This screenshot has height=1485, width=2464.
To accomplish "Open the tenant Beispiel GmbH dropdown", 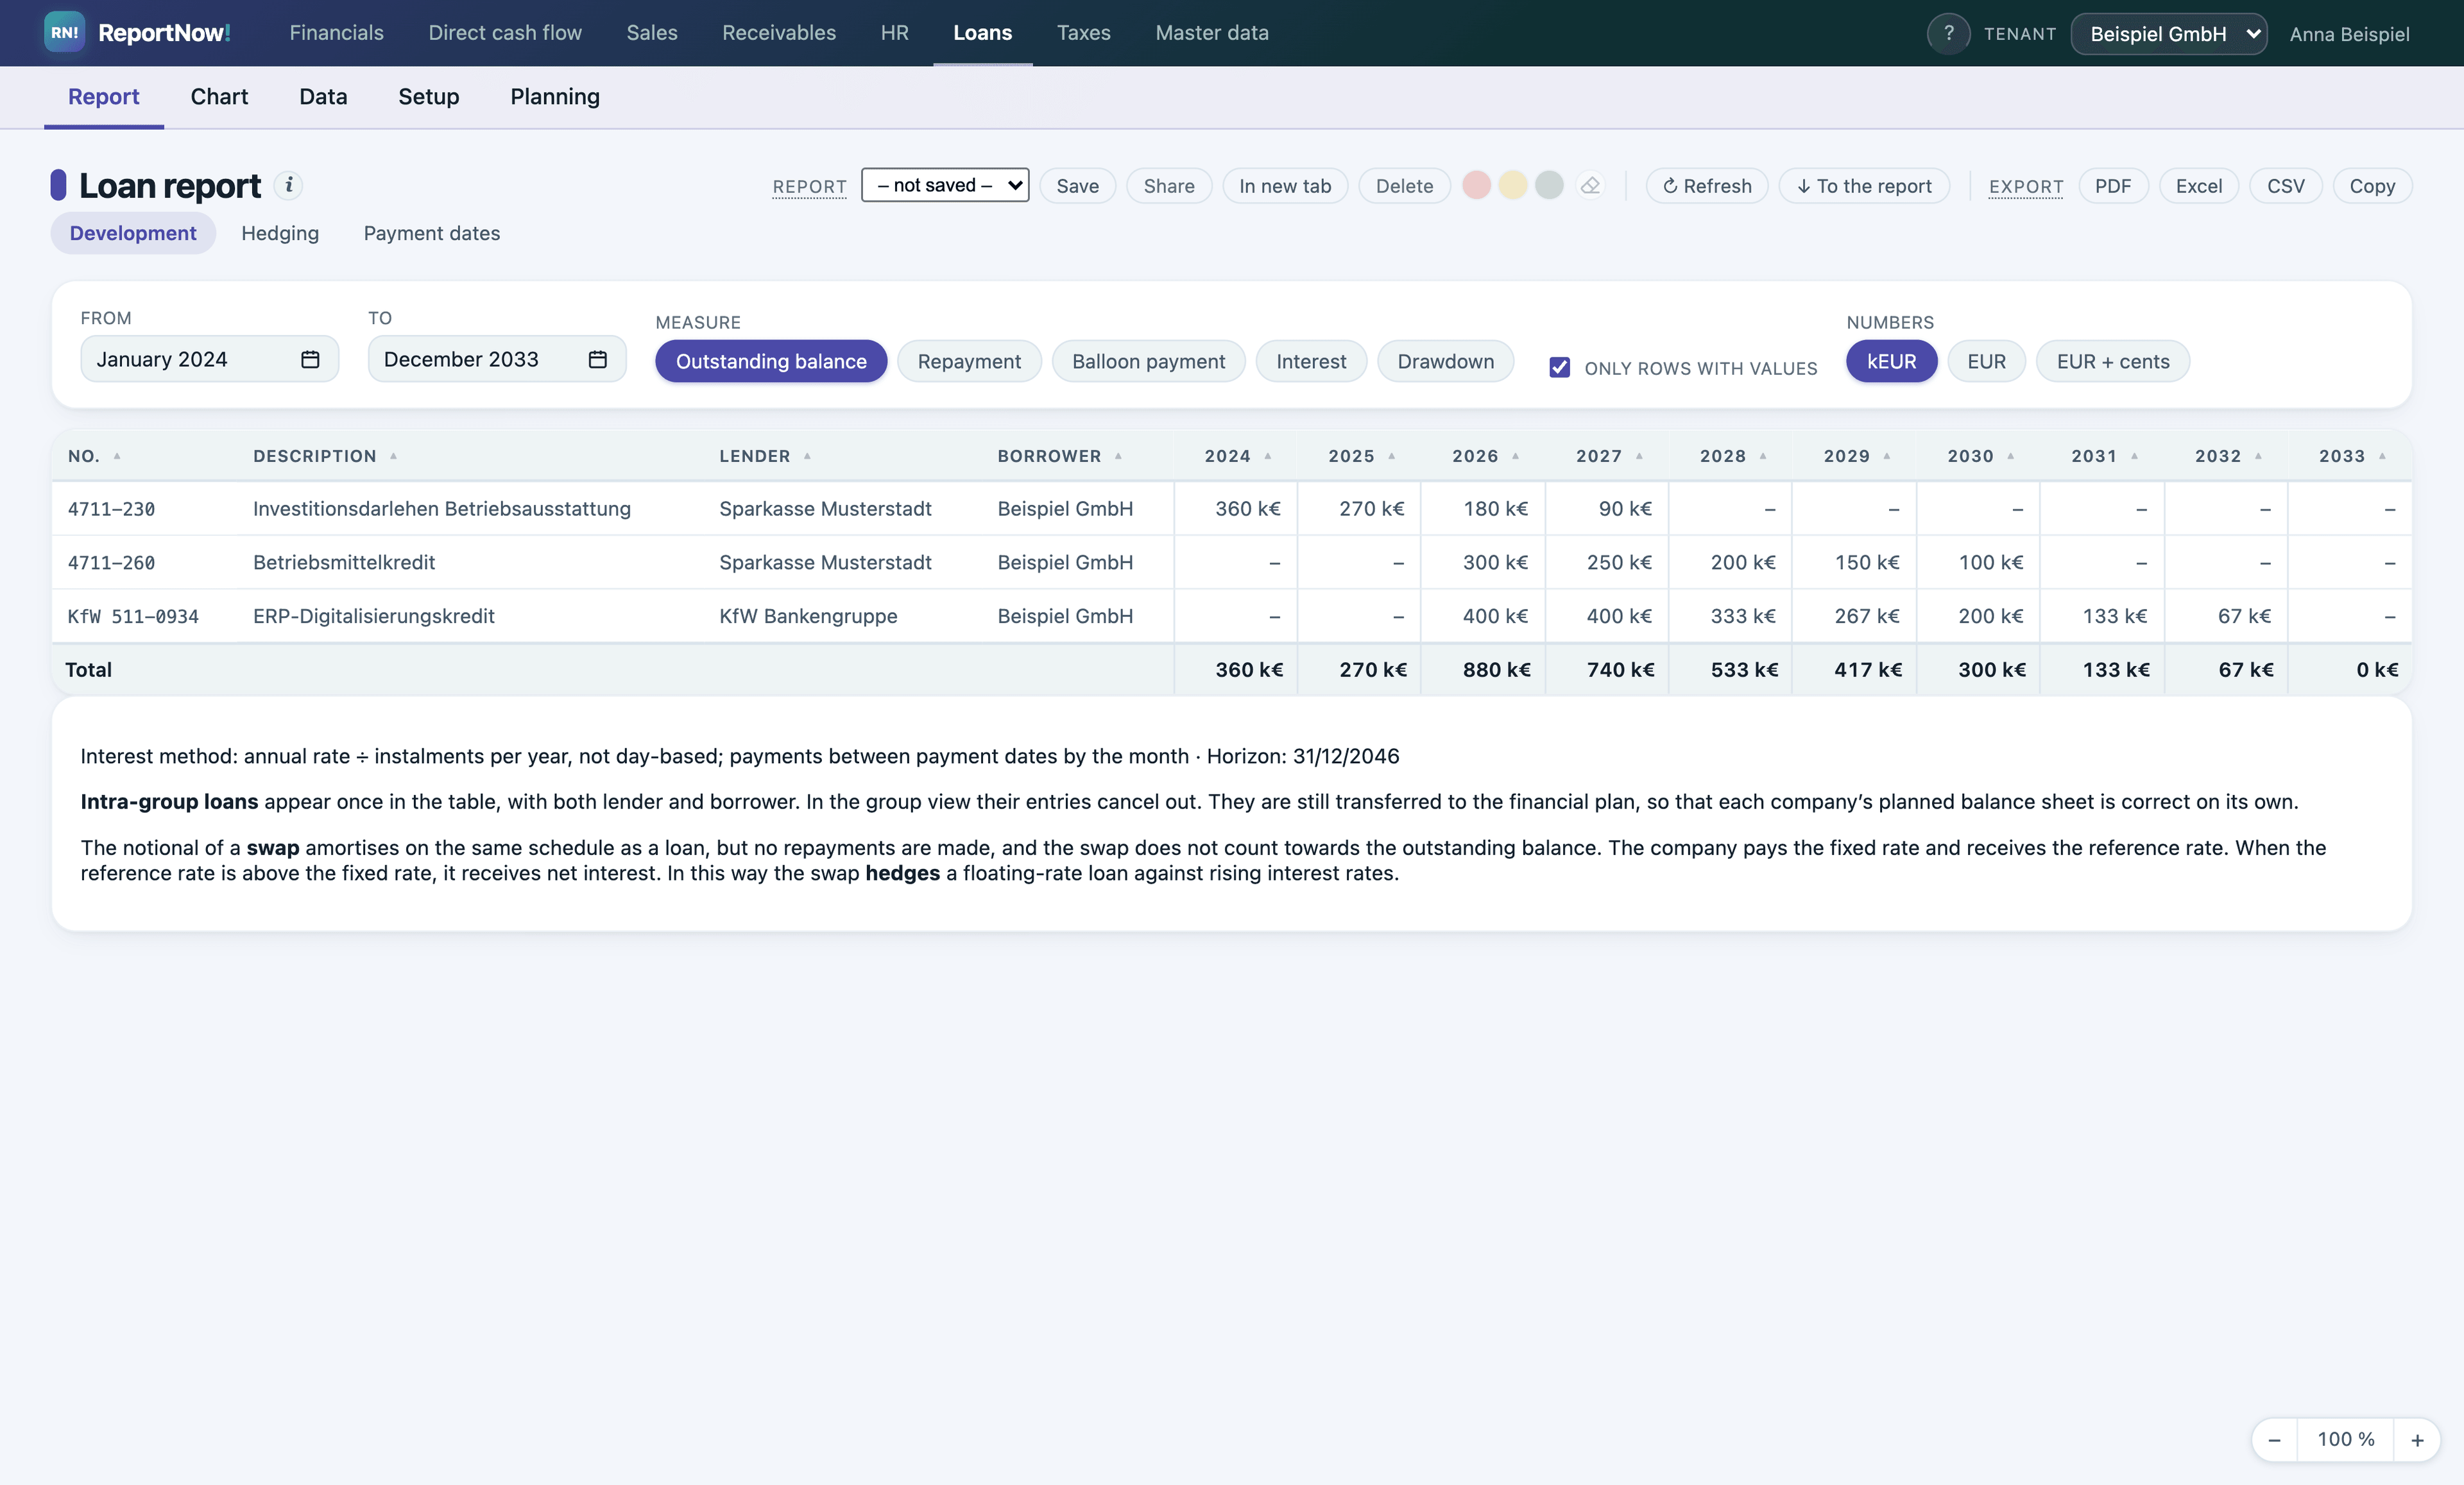I will (2168, 33).
